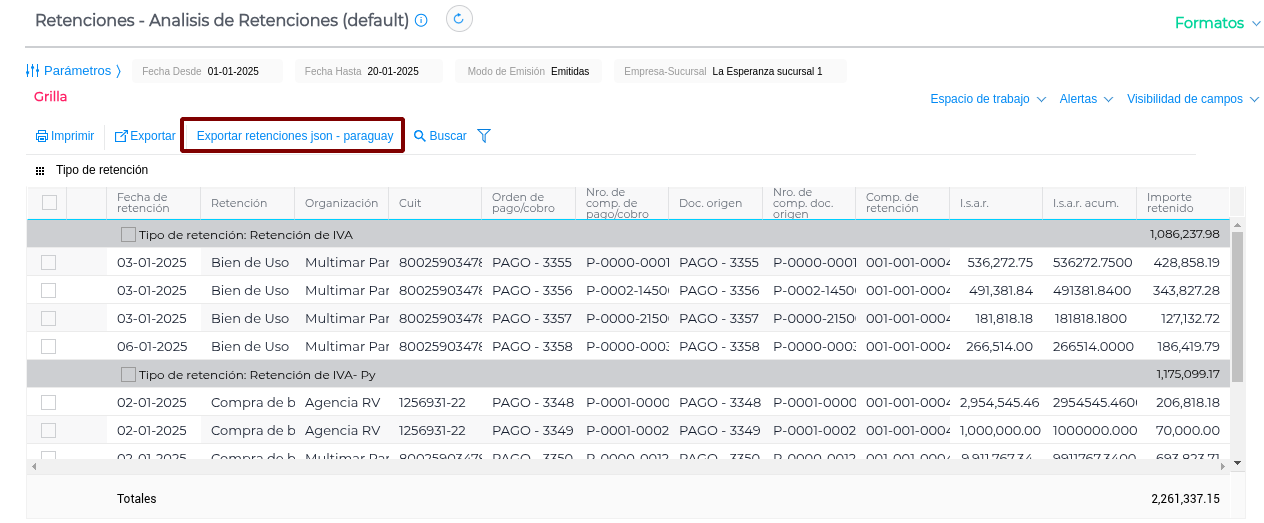Click the Imprimir printer icon
Viewport: 1264px width, 523px height.
42,136
